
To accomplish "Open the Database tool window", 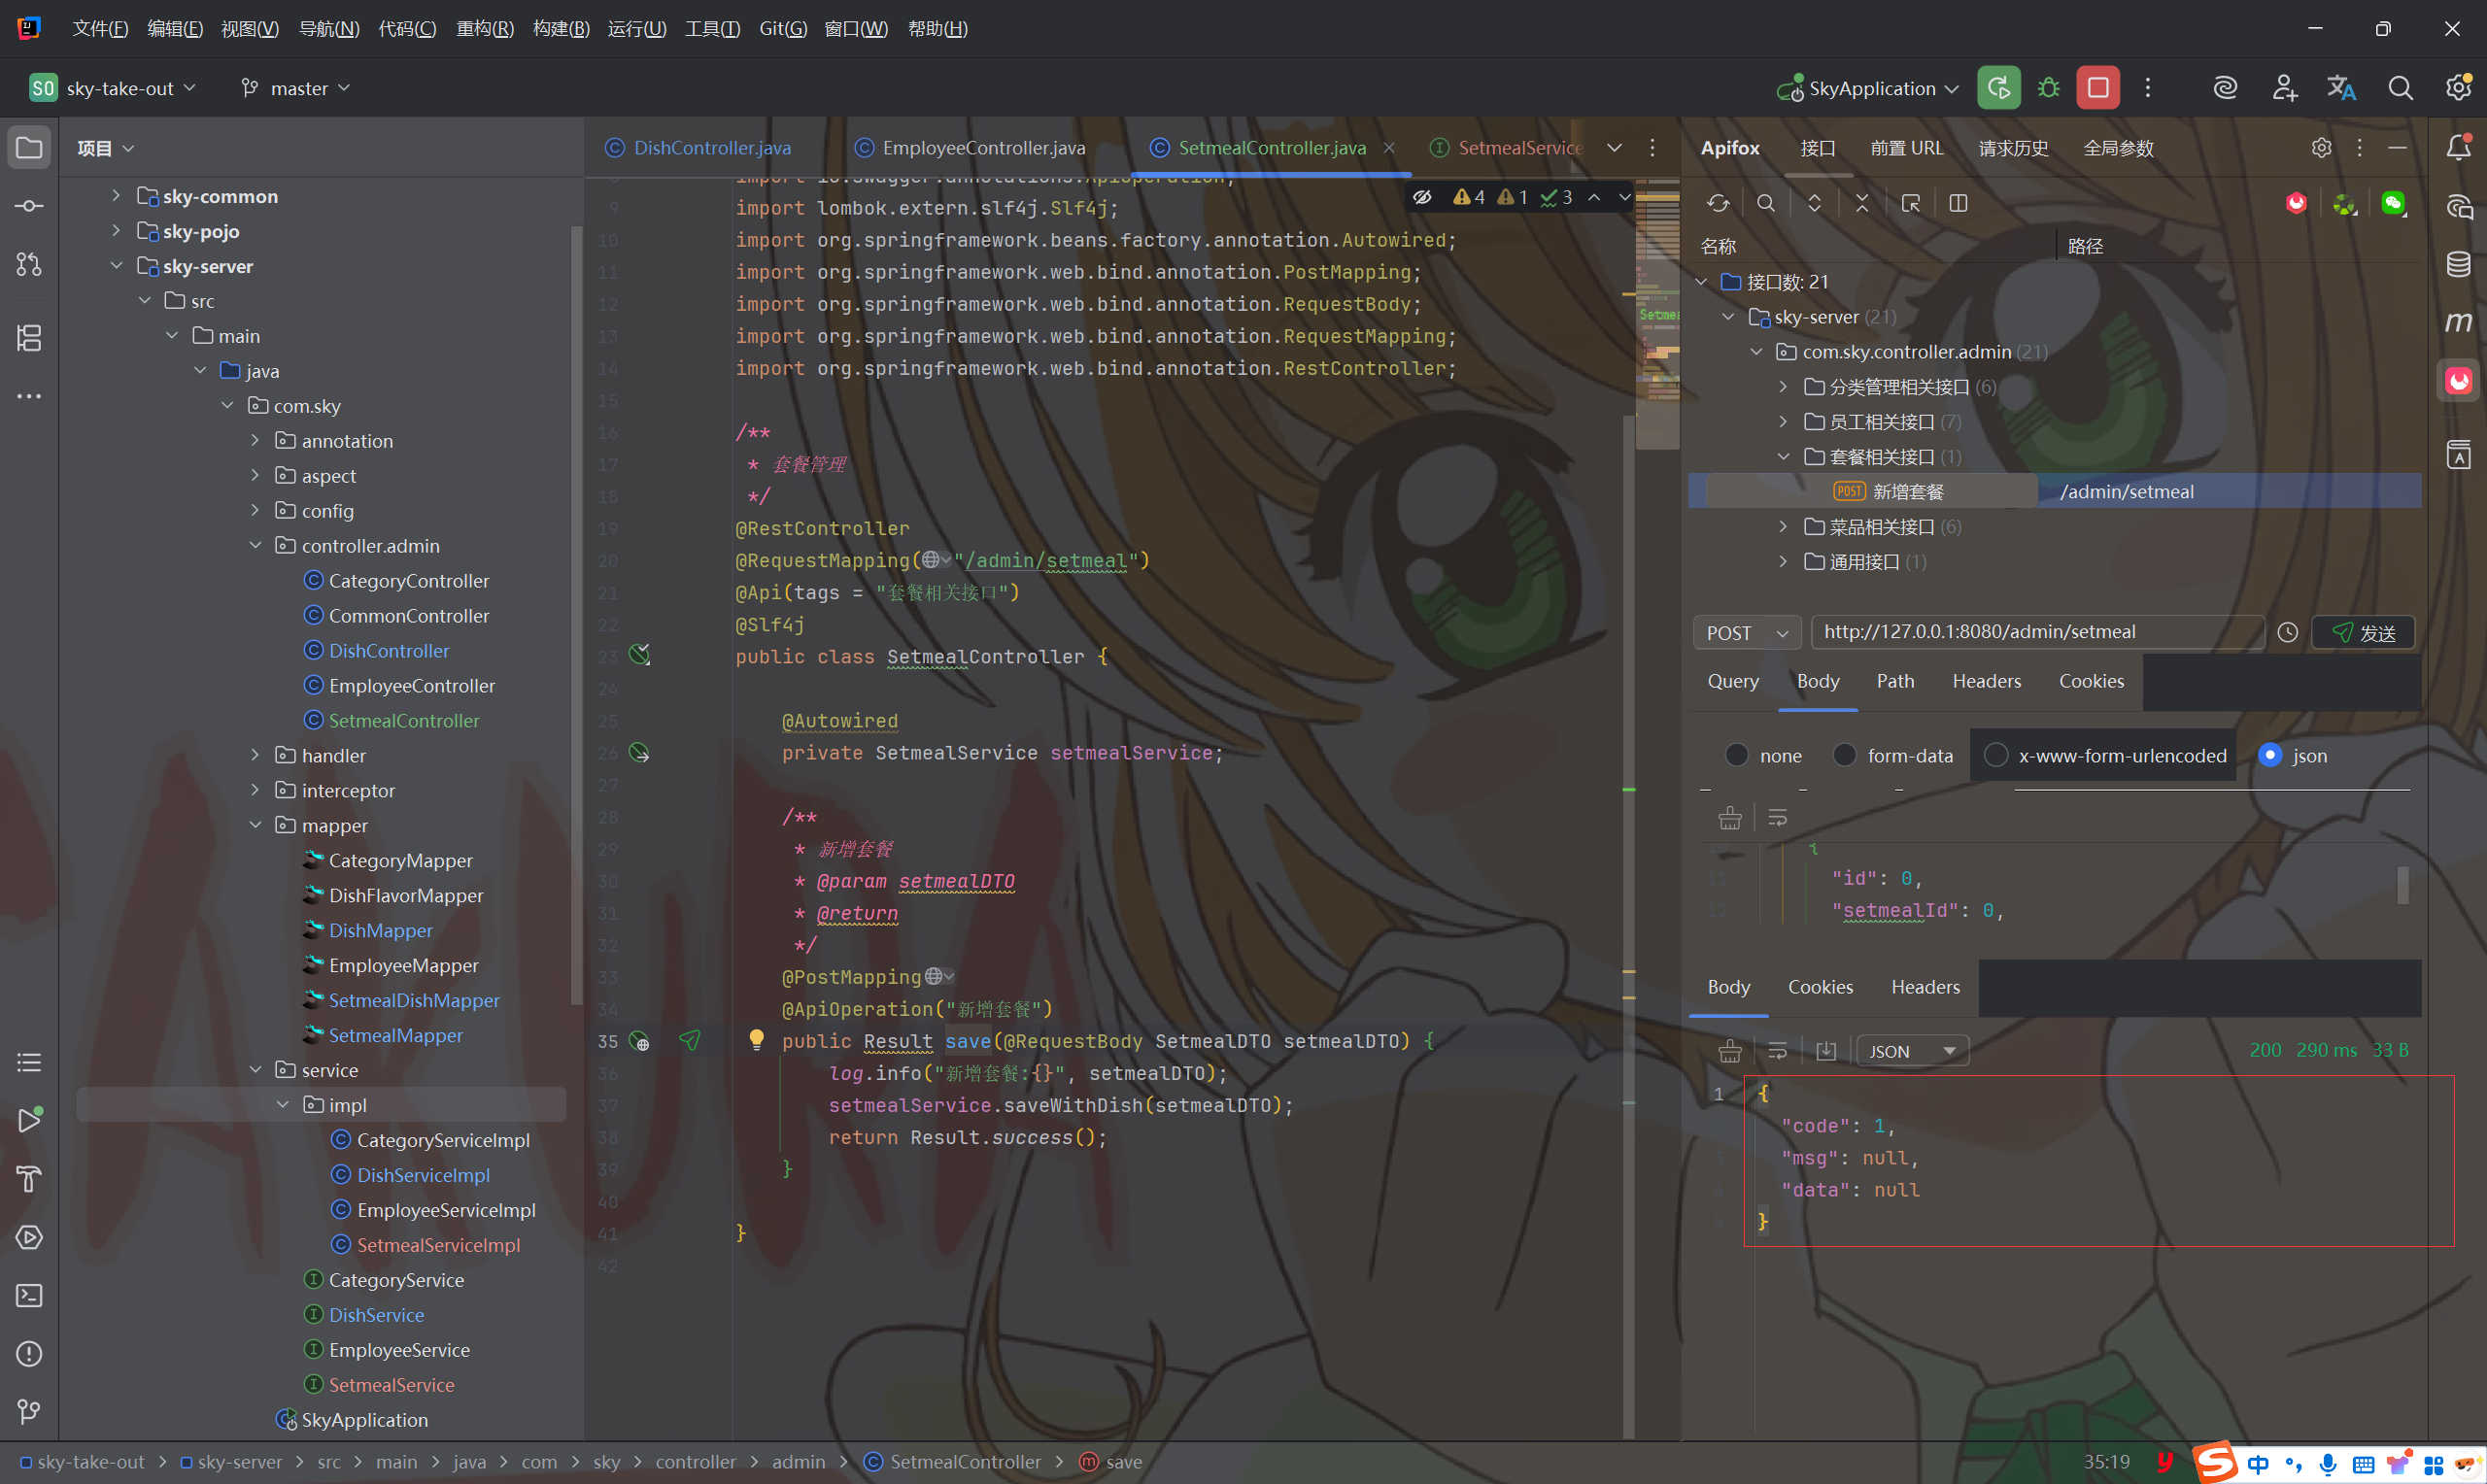I will click(x=2458, y=264).
